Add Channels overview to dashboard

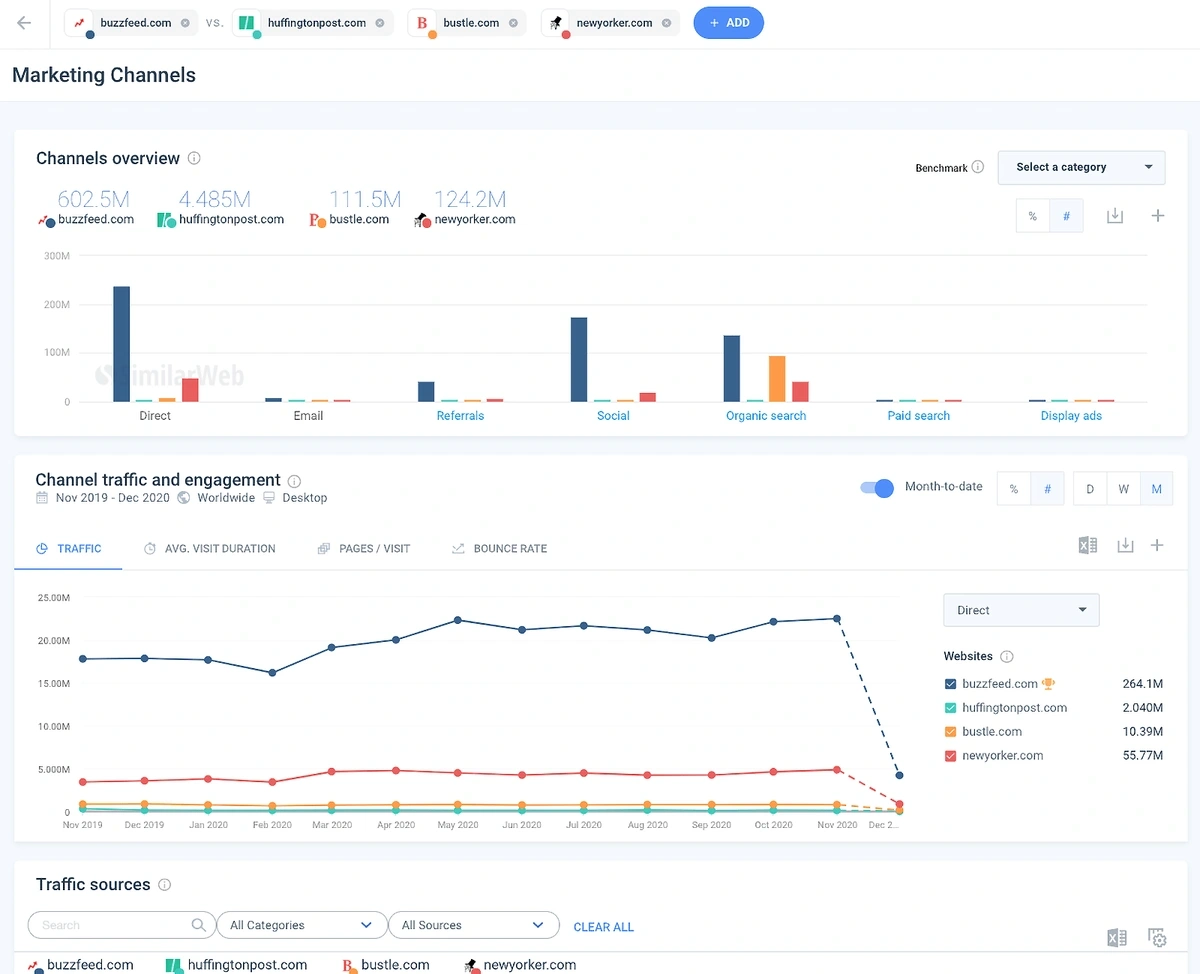[x=1157, y=216]
